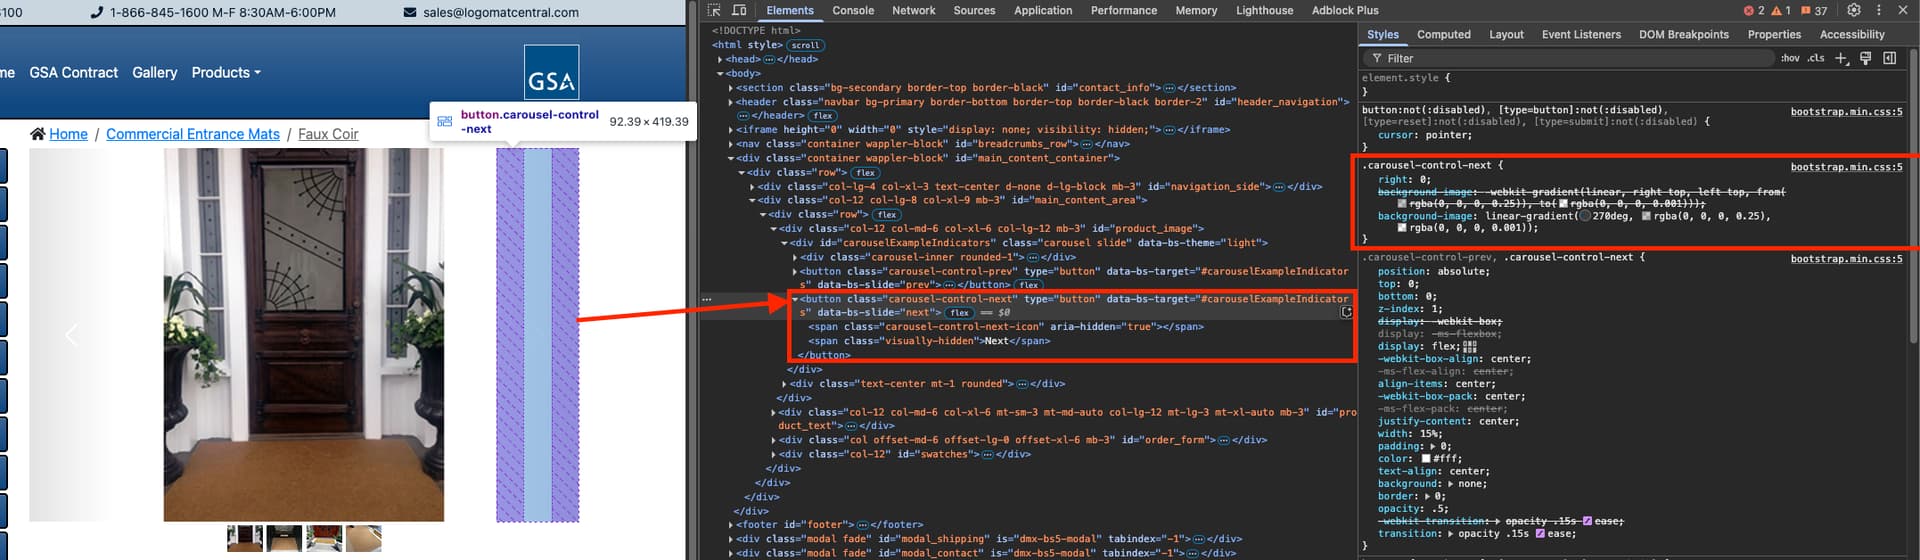Viewport: 1920px width, 560px height.
Task: Expand the nav breadcrumbs_row node
Action: tap(731, 144)
